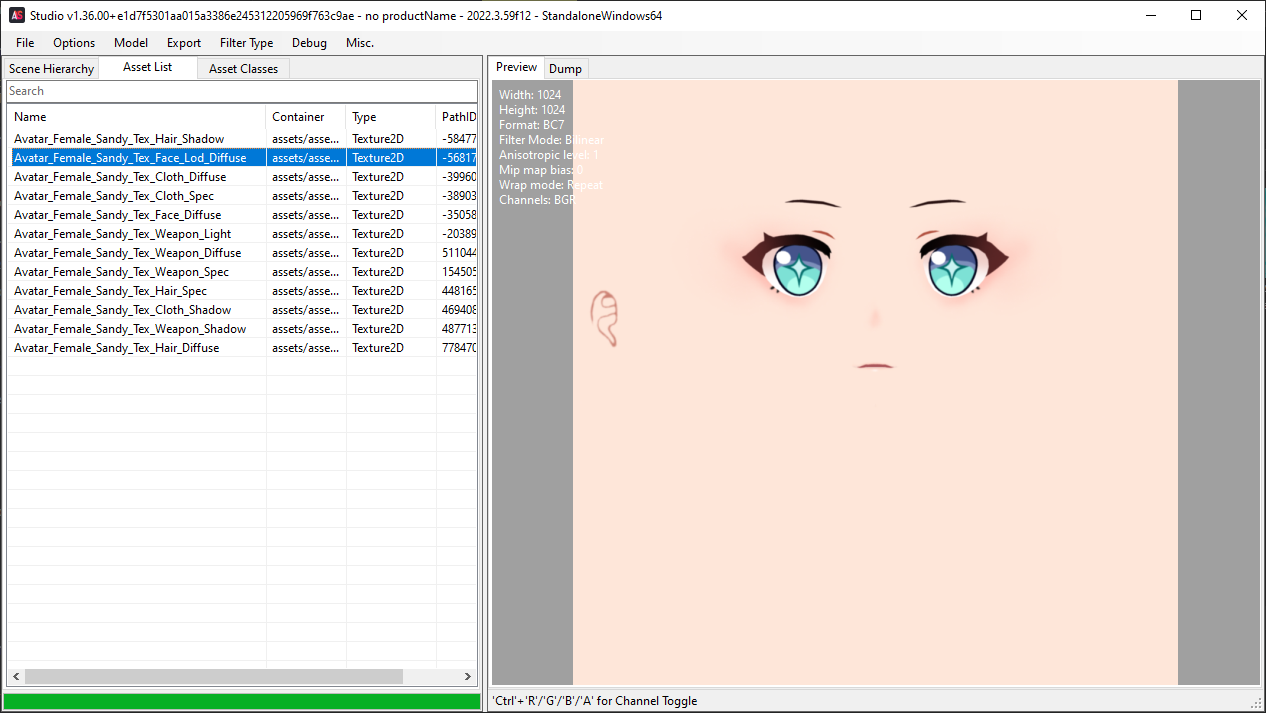The image size is (1266, 713).
Task: Minimize the Studio window
Action: pyautogui.click(x=1150, y=16)
